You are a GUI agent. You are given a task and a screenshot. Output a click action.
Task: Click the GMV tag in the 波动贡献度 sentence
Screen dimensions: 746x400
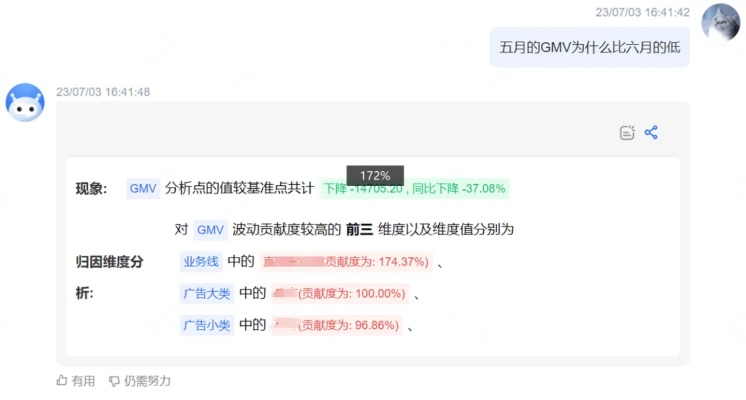click(x=210, y=229)
